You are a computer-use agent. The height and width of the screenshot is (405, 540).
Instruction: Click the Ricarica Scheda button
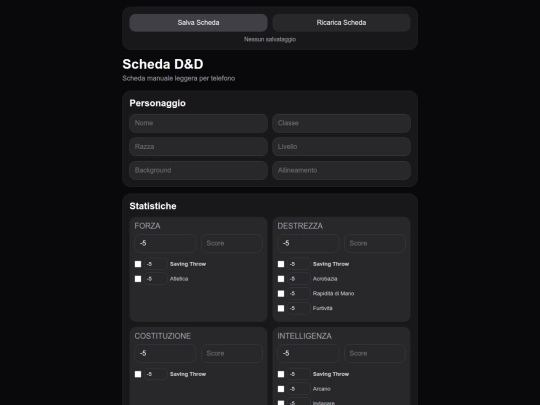coord(341,23)
